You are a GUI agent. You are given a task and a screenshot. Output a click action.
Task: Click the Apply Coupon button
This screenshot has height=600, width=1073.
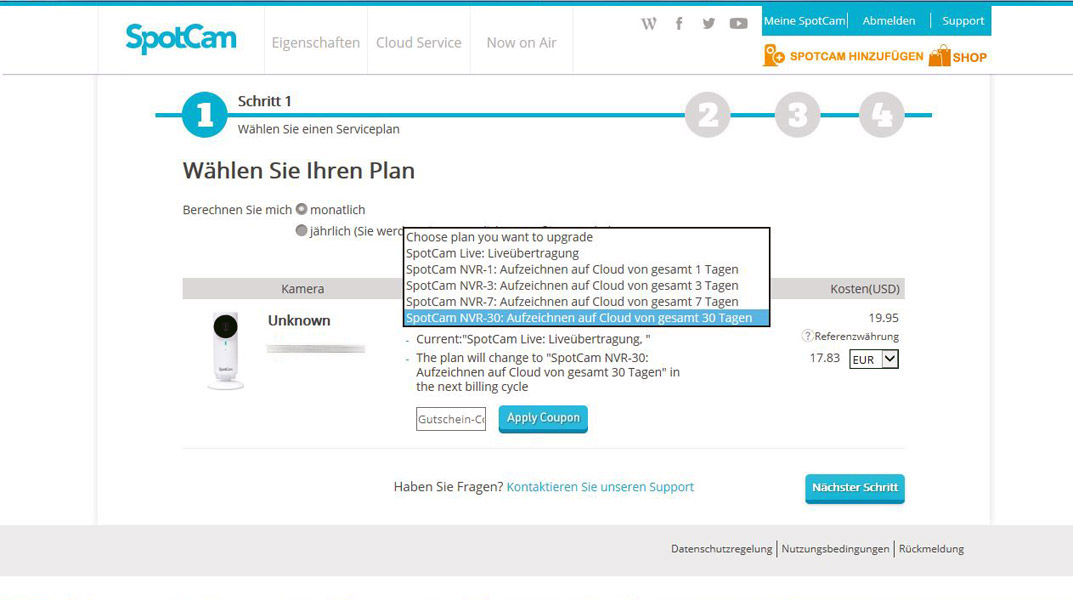(543, 419)
